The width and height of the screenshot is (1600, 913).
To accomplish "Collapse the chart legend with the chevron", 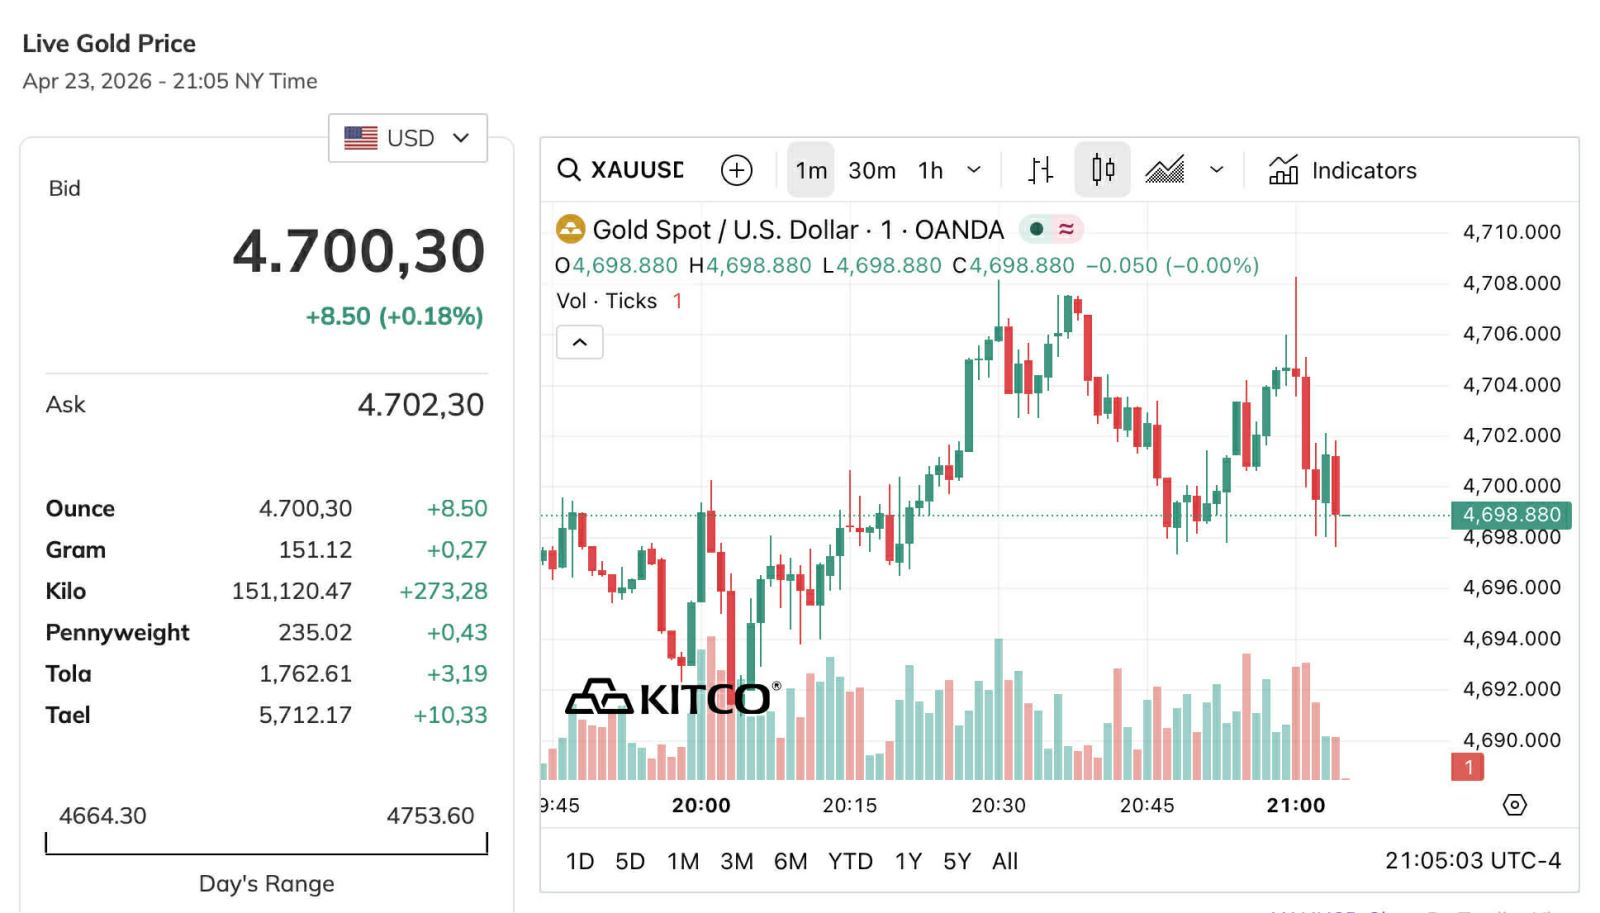I will tap(580, 343).
